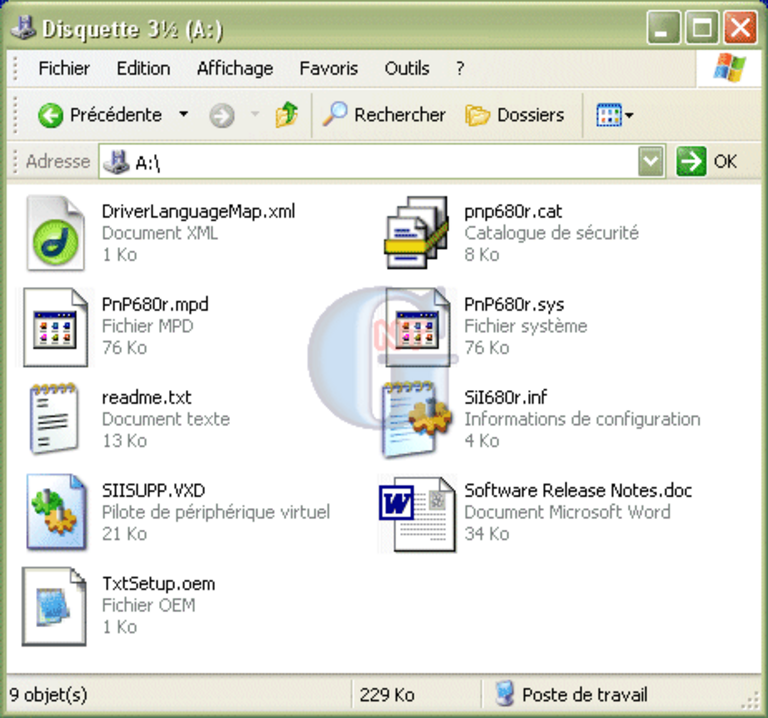The width and height of the screenshot is (768, 718).
Task: Click the floppy icon in the title bar
Action: pyautogui.click(x=24, y=27)
